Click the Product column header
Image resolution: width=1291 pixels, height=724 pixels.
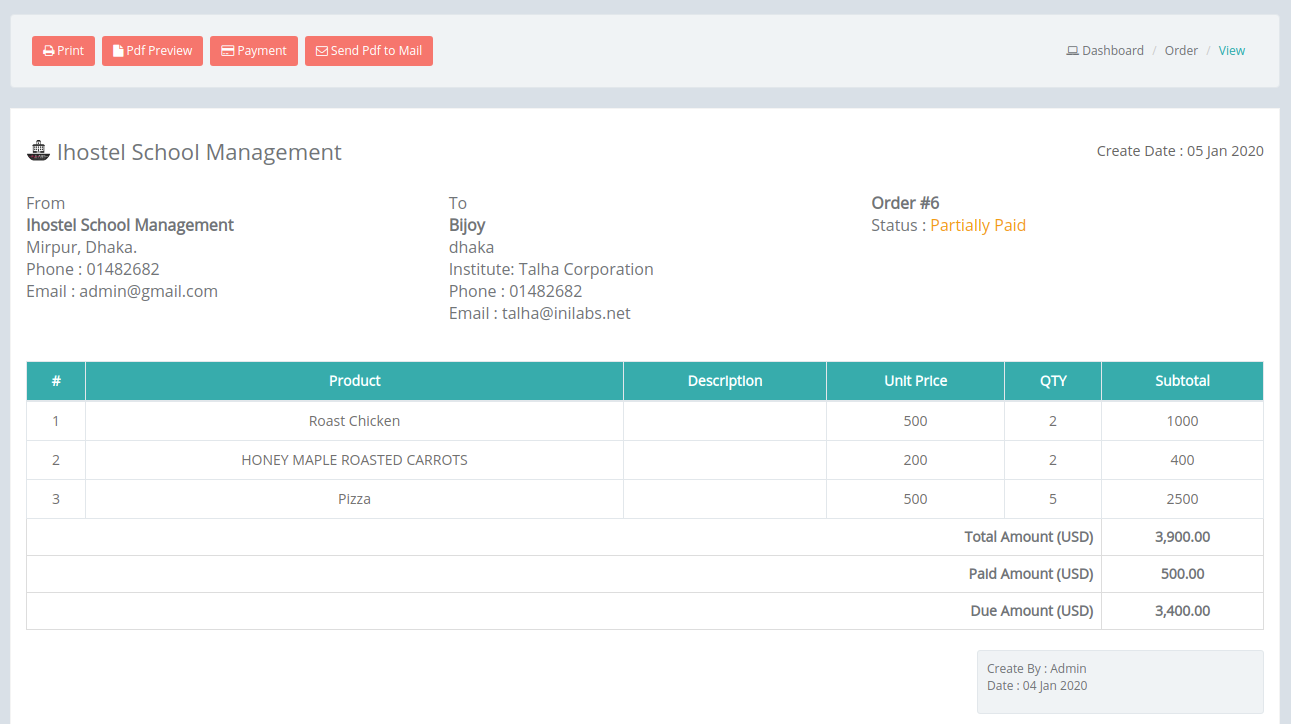click(355, 381)
